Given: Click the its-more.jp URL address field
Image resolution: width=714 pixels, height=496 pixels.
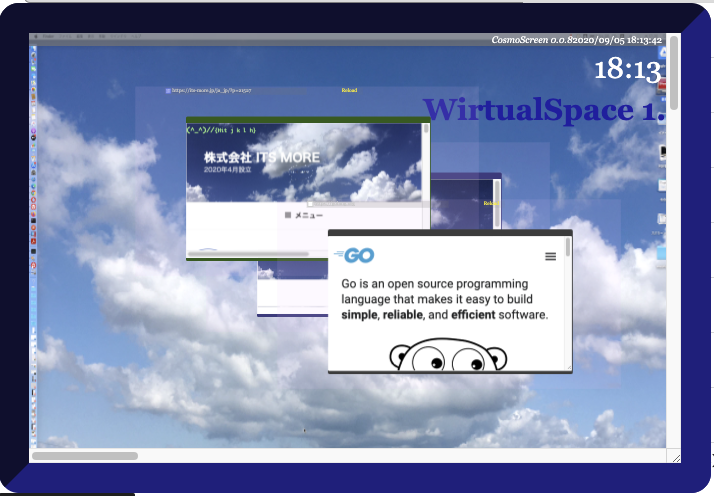Looking at the screenshot, I should tap(211, 90).
